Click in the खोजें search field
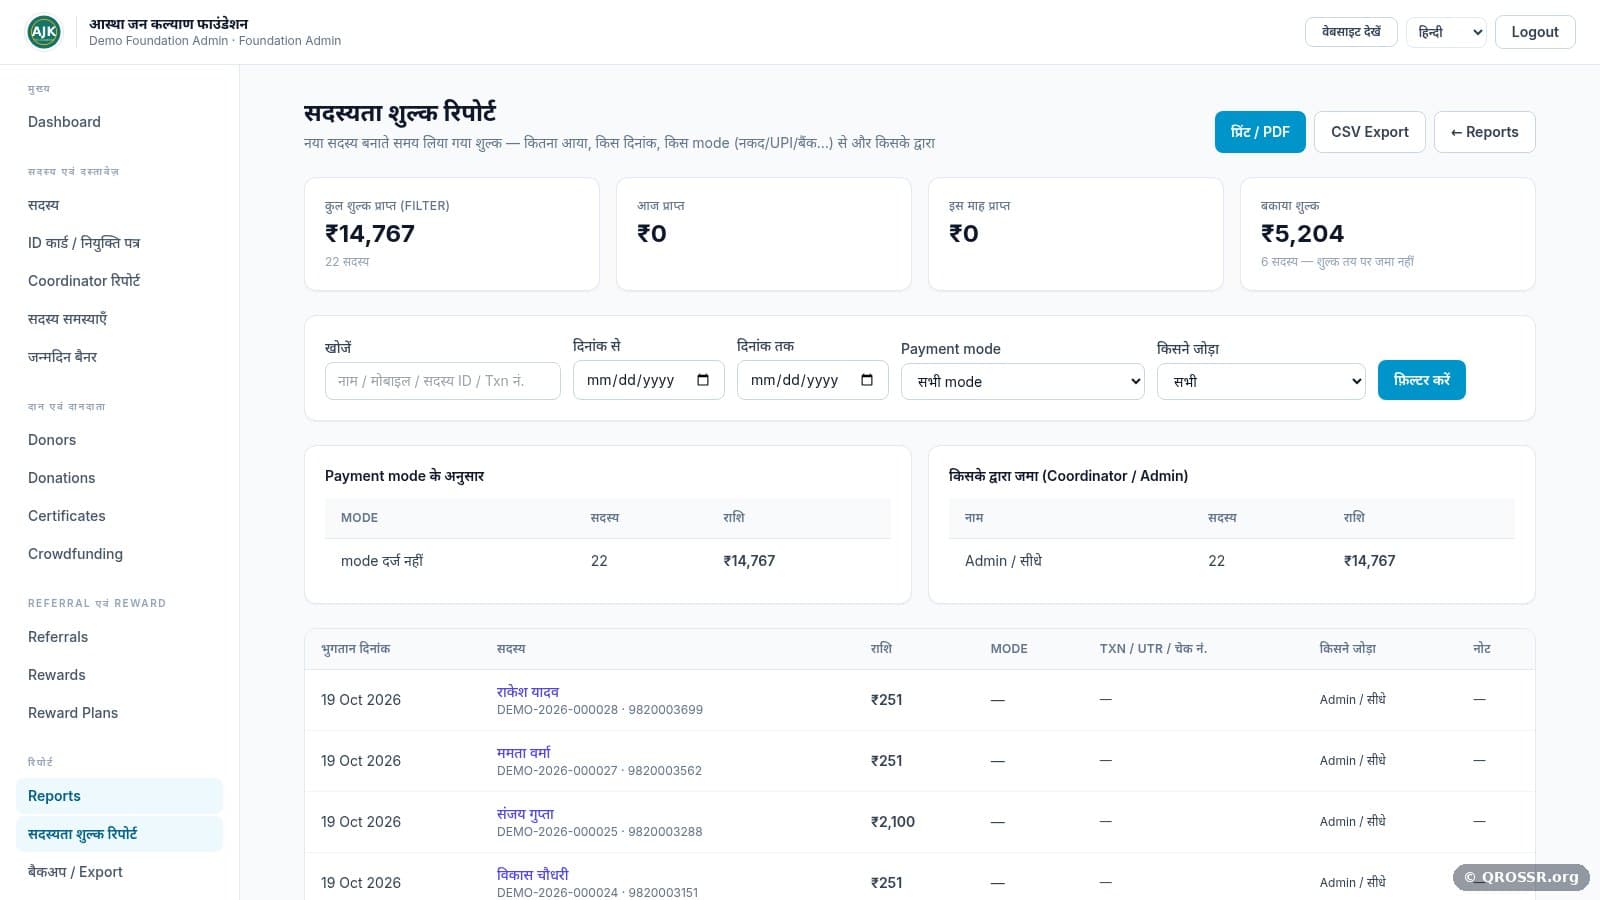Image resolution: width=1600 pixels, height=900 pixels. 442,381
